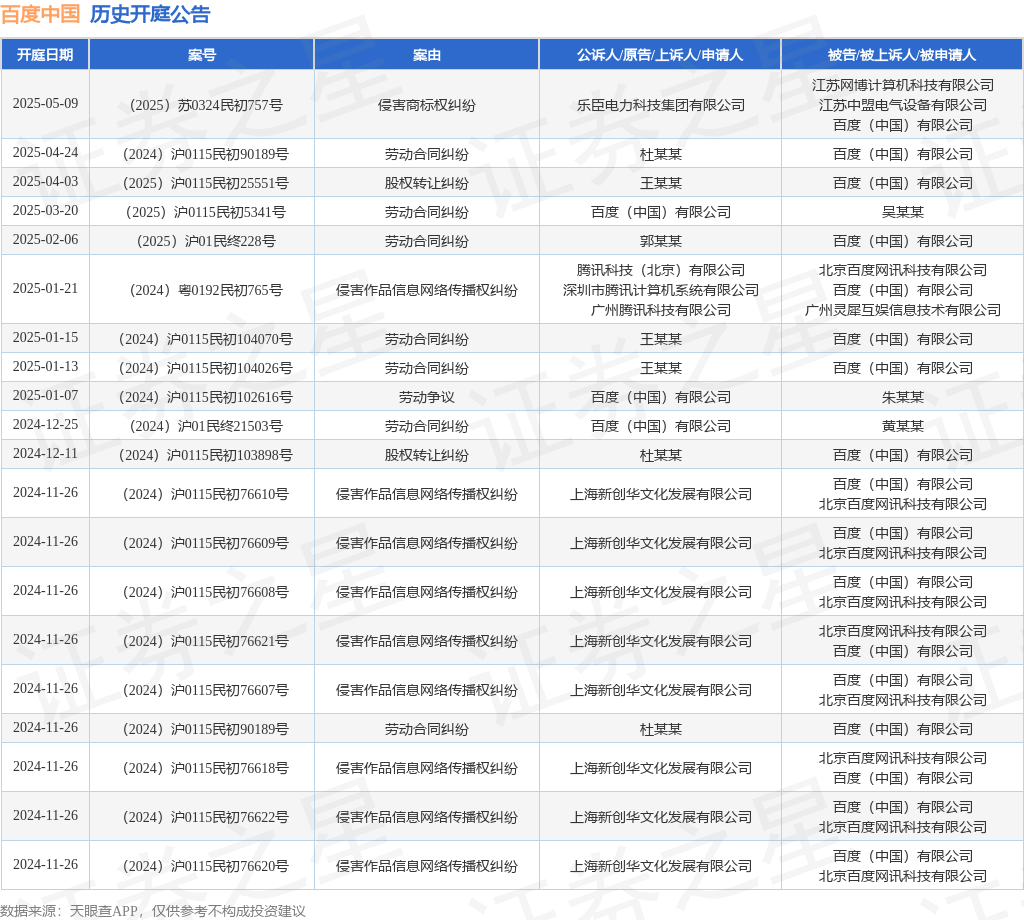The height and width of the screenshot is (920, 1024).
Task: Select the date 2025-04-24
Action: pyautogui.click(x=46, y=153)
